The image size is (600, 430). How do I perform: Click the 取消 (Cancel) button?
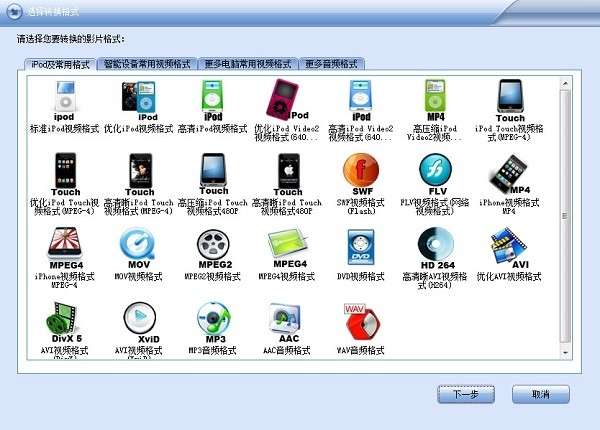coord(541,394)
